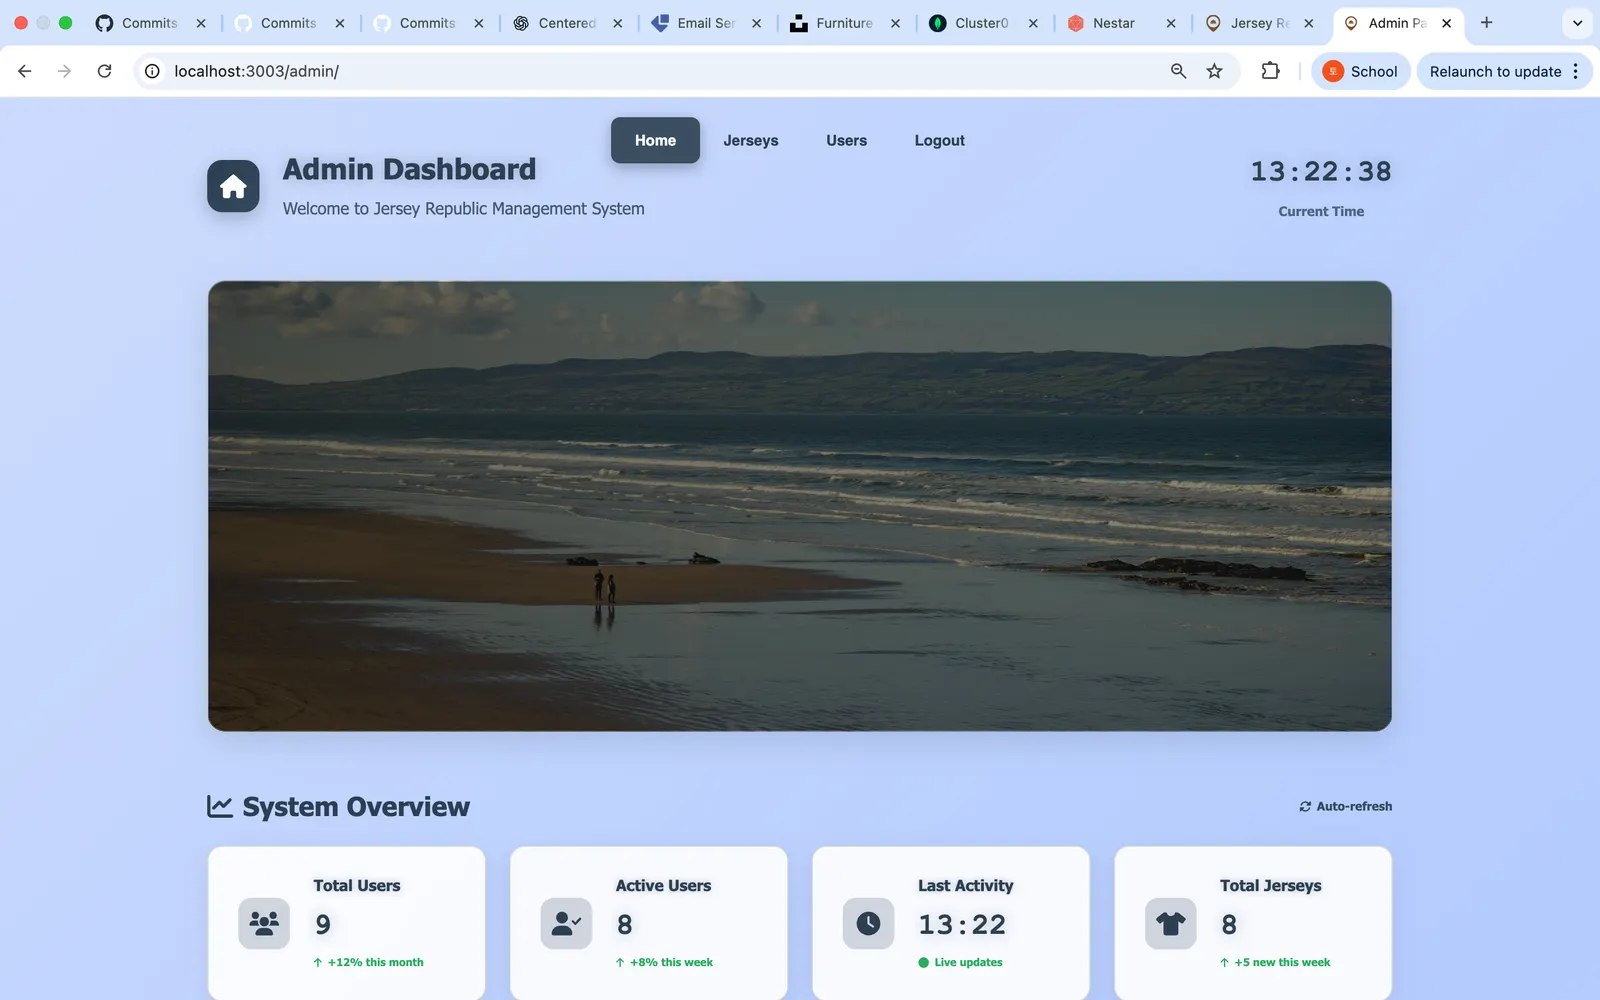Viewport: 1600px width, 1000px height.
Task: Open the Jerseys navigation item
Action: coord(751,140)
